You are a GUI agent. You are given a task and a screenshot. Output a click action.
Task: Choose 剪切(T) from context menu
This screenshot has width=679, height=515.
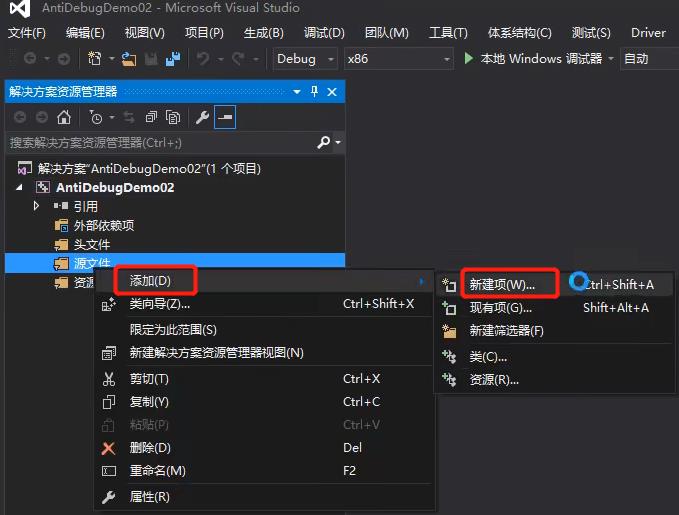(x=264, y=379)
